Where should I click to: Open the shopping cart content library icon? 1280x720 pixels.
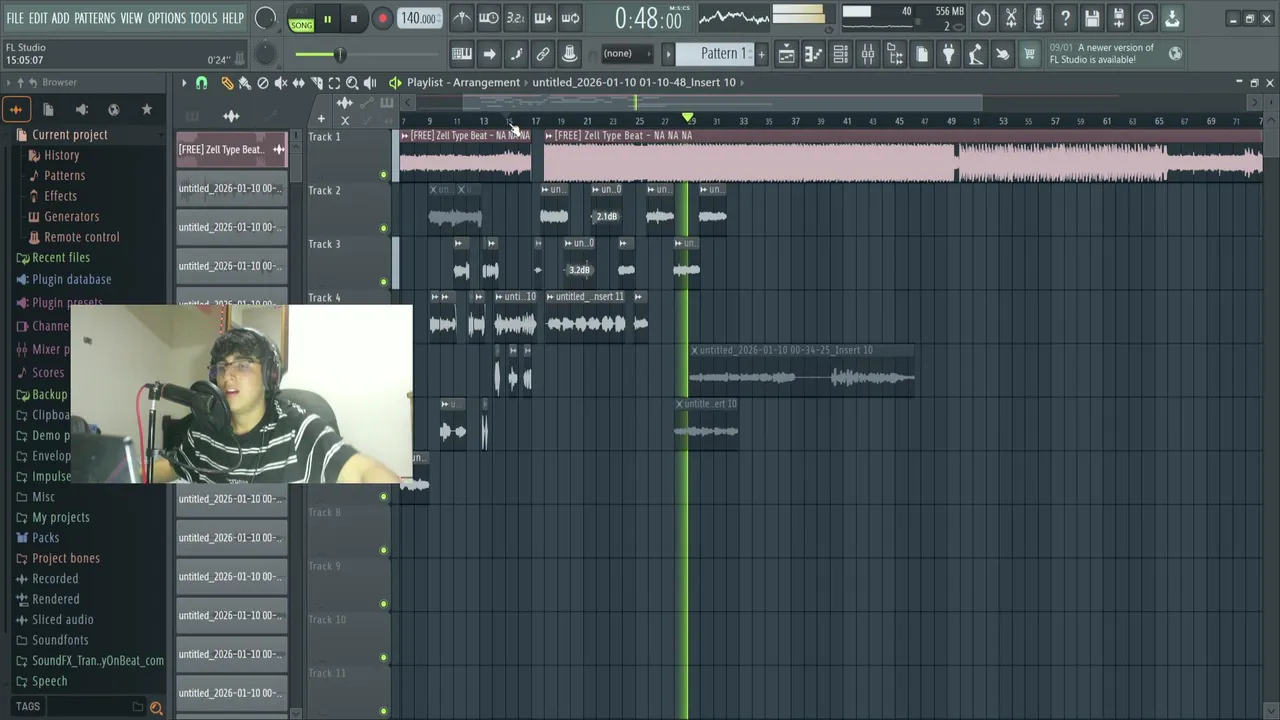(x=1029, y=54)
